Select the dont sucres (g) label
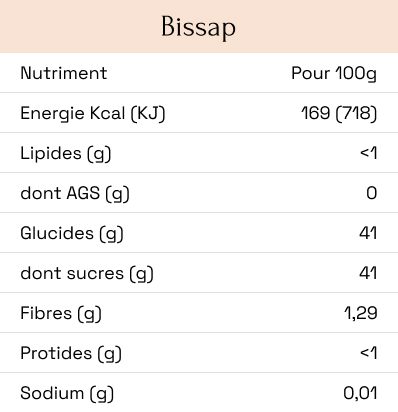Viewport: 398px width, 412px height. click(x=87, y=274)
